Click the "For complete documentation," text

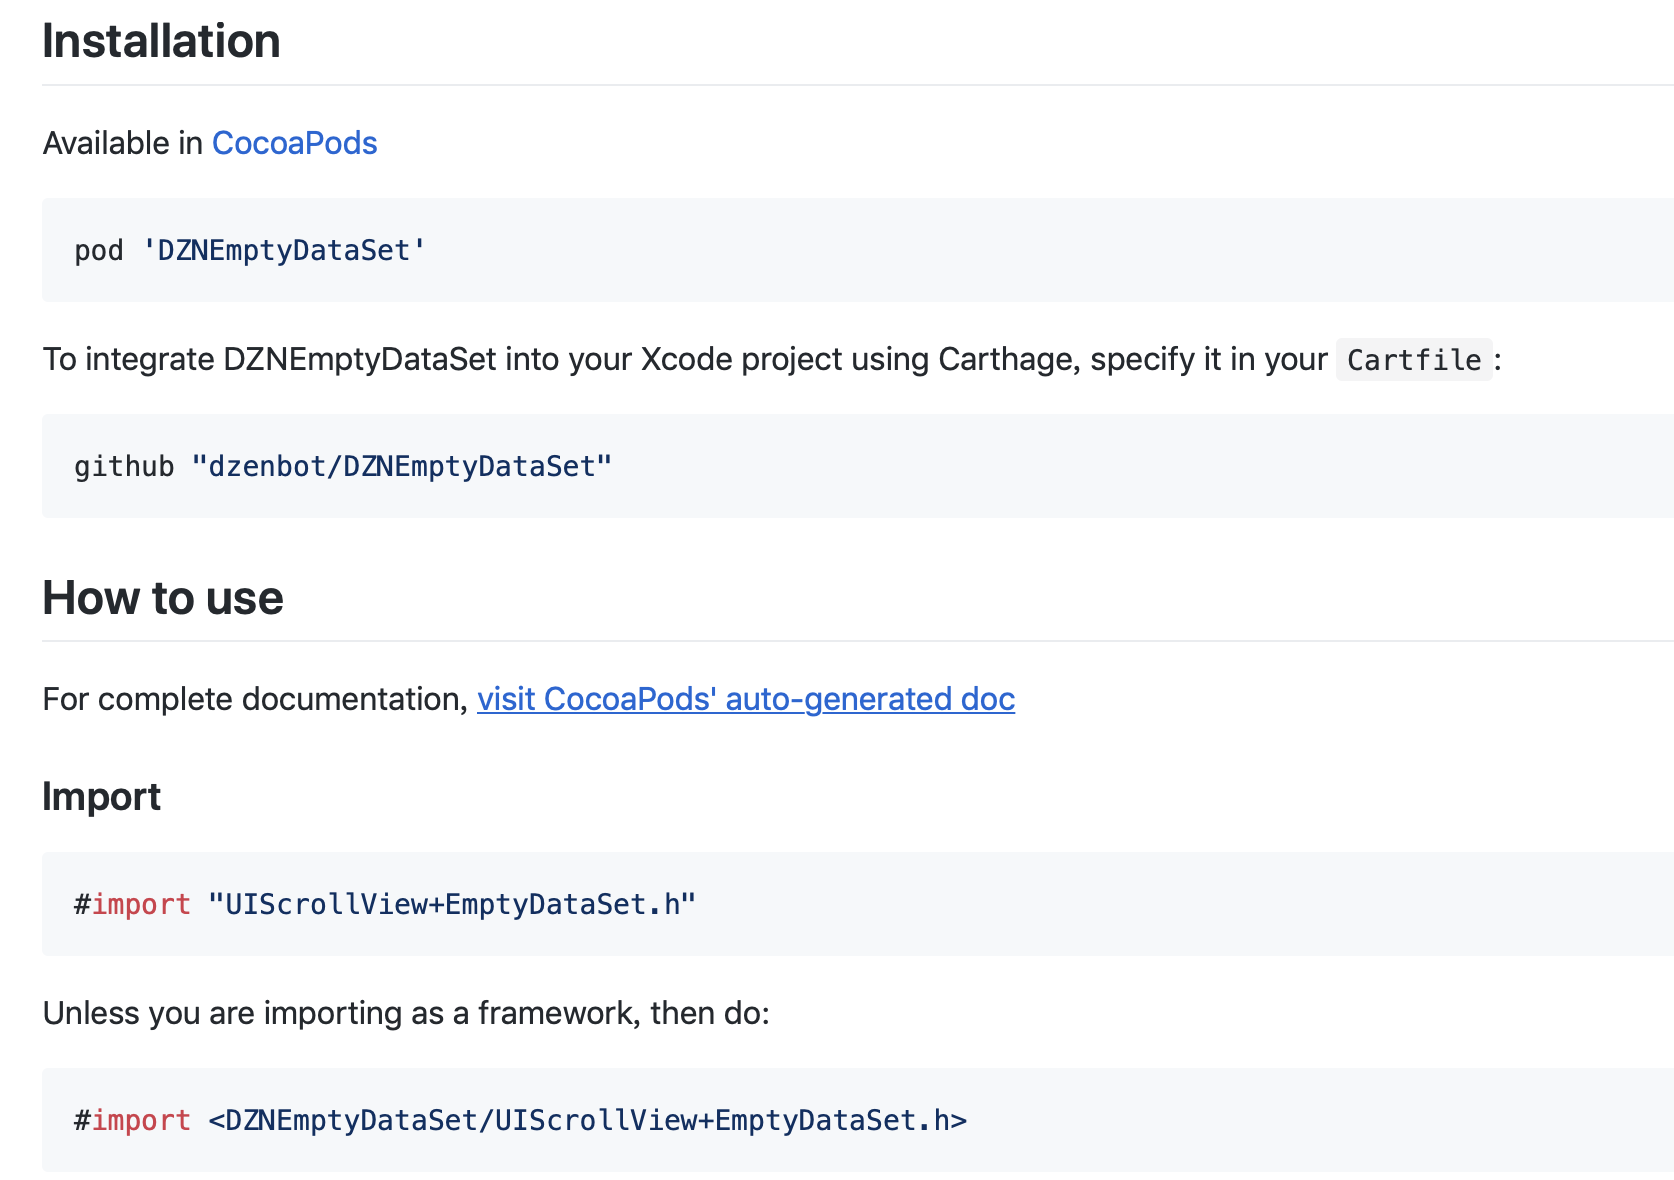click(x=254, y=699)
